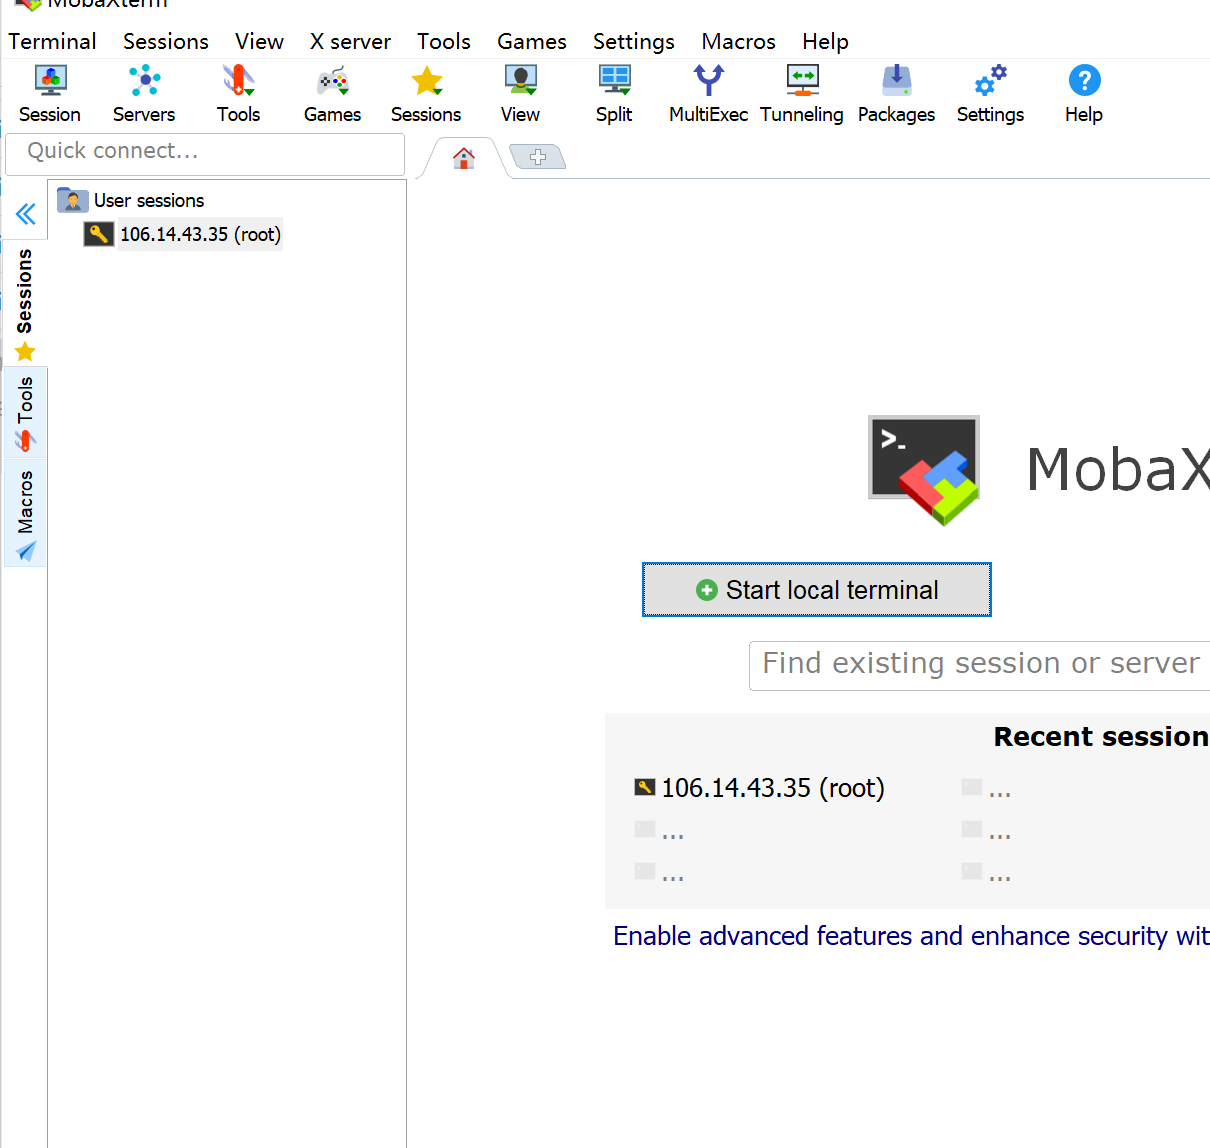The width and height of the screenshot is (1210, 1148).
Task: Select the User sessions folder
Action: click(131, 200)
